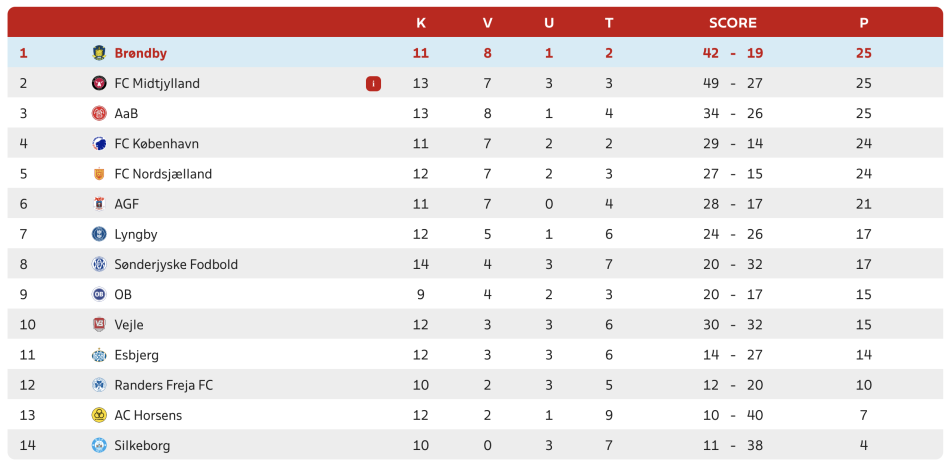Sort by the SCORE column header
The height and width of the screenshot is (467, 950).
(x=733, y=23)
